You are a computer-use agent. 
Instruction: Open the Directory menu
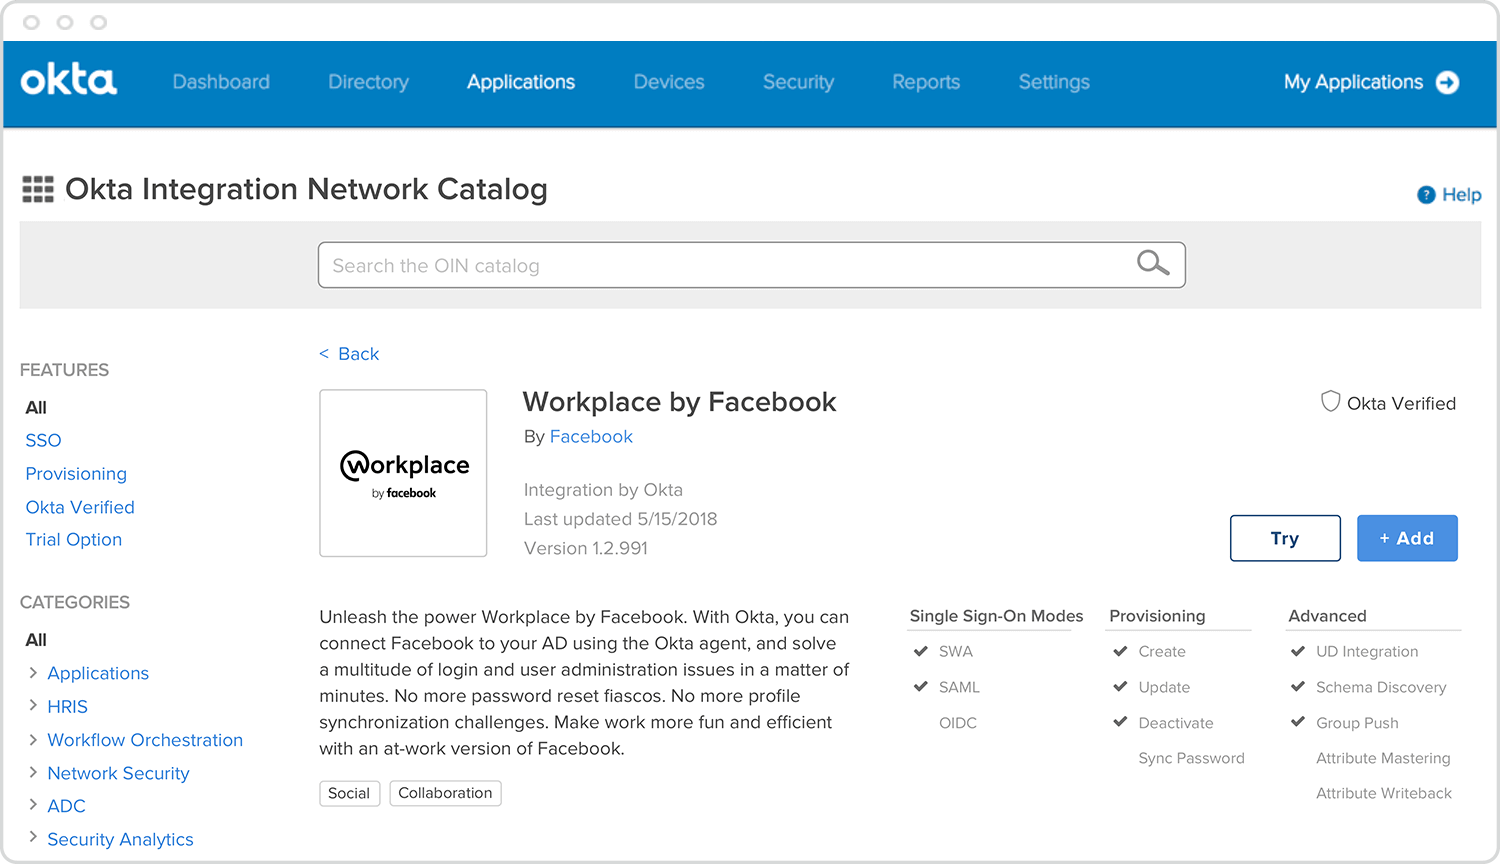(368, 82)
